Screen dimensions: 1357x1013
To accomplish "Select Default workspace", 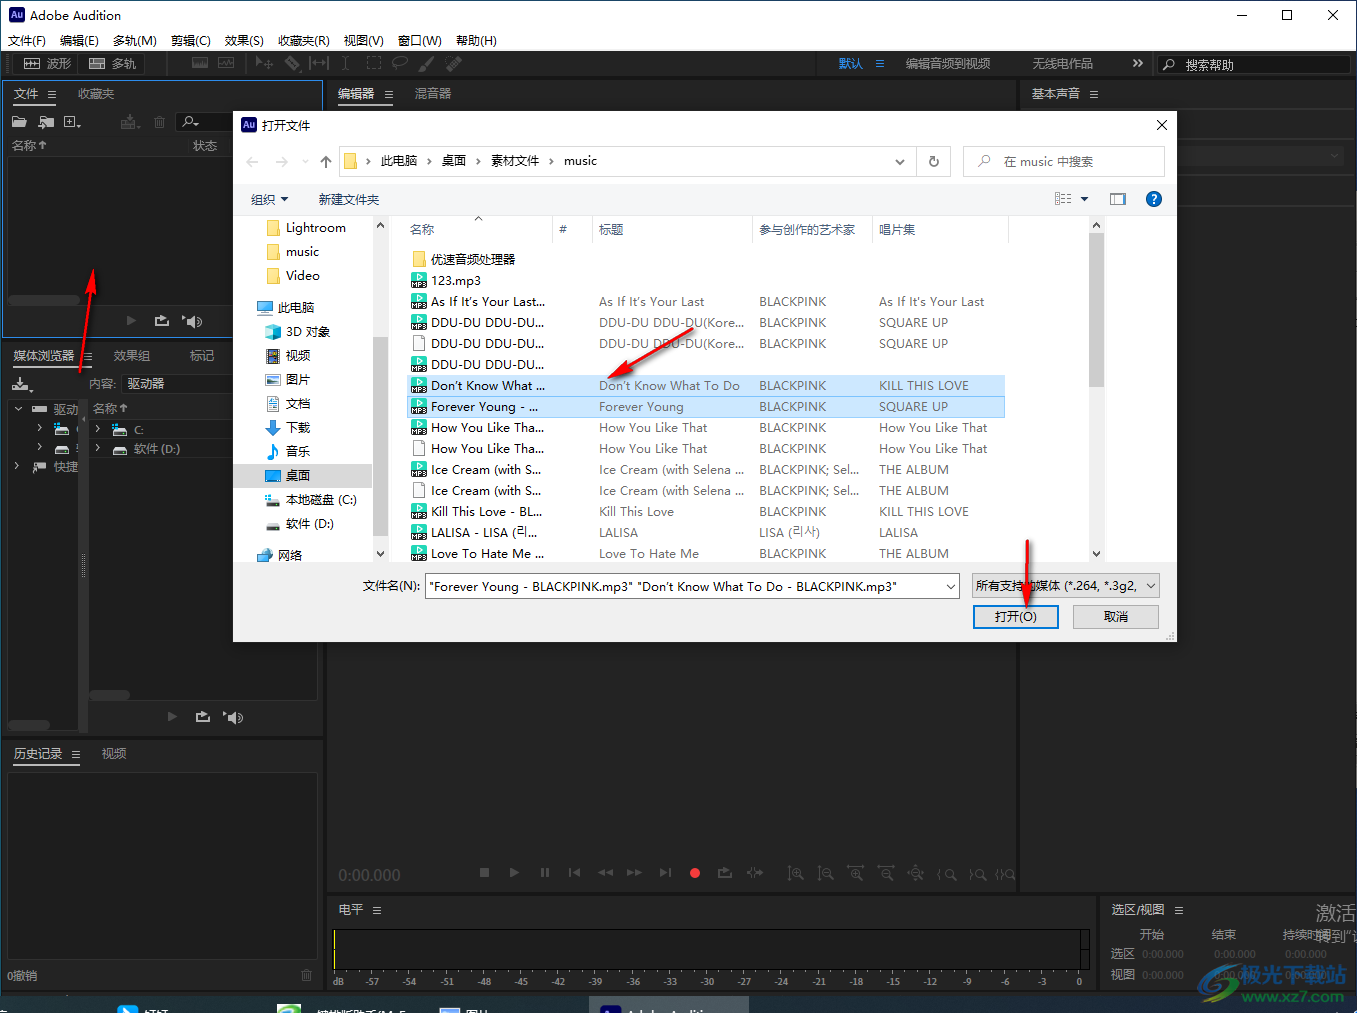I will 851,64.
